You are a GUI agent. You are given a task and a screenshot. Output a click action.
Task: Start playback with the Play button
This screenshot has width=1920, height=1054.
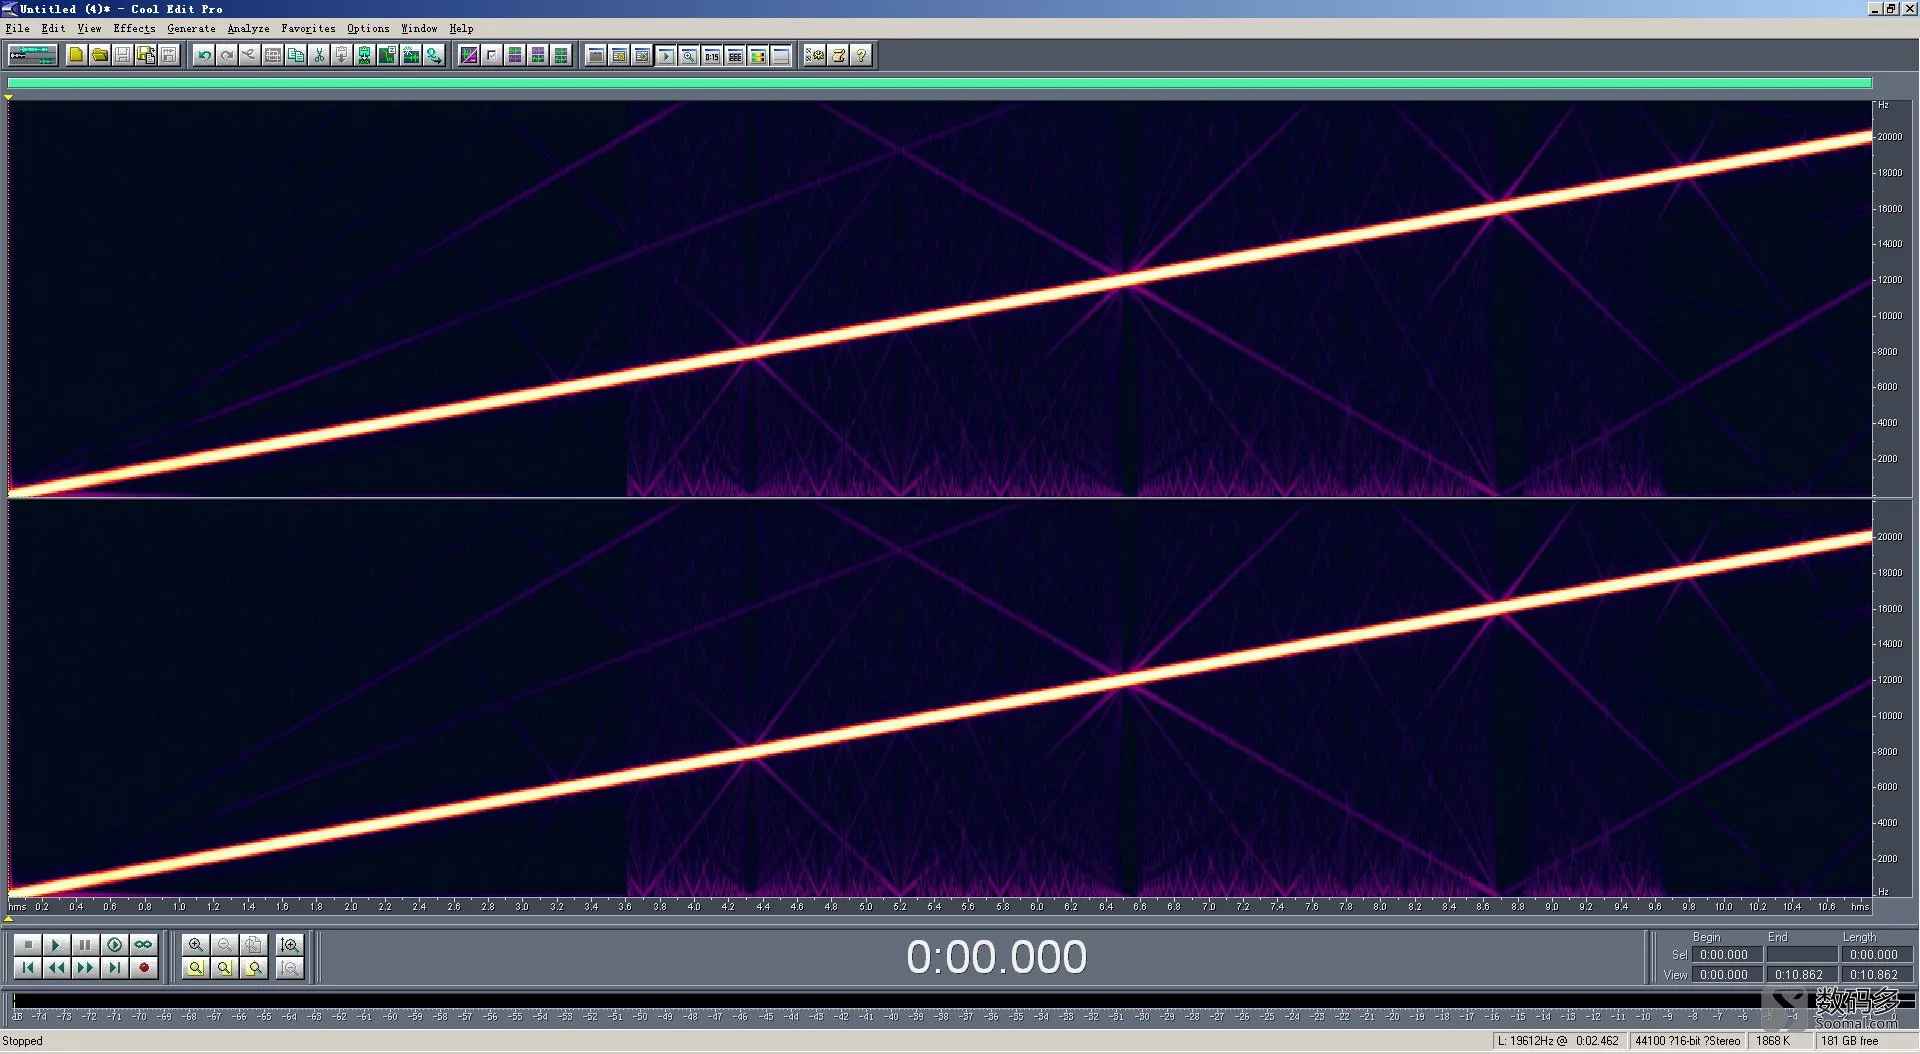tap(57, 944)
